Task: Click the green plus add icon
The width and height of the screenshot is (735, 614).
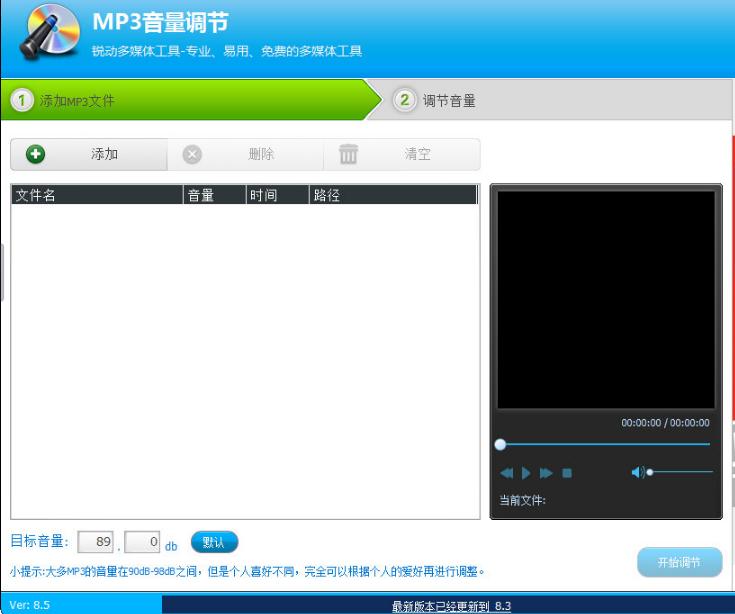Action: pyautogui.click(x=36, y=154)
